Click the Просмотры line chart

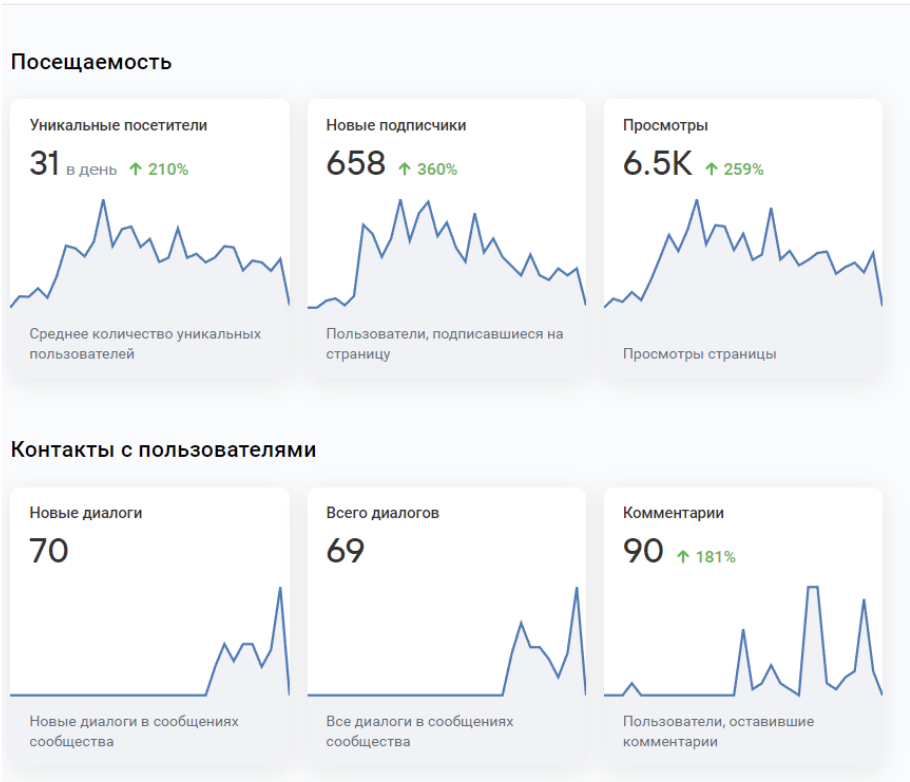(x=743, y=254)
